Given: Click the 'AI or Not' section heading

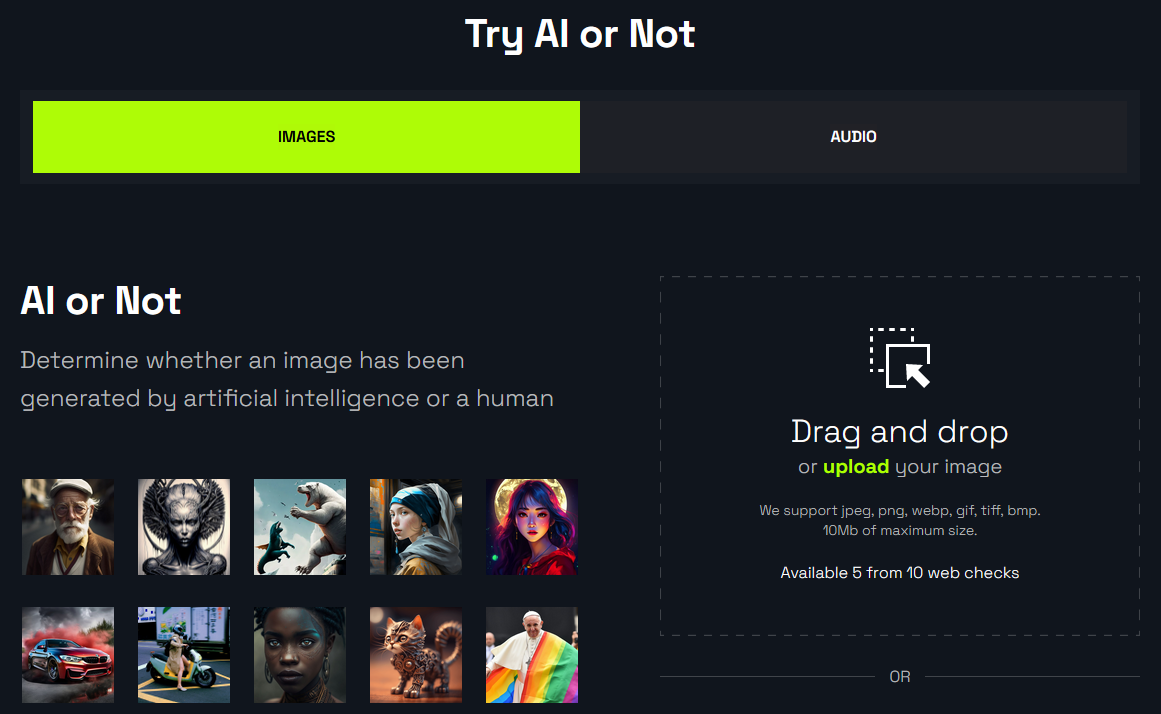Looking at the screenshot, I should pyautogui.click(x=101, y=301).
